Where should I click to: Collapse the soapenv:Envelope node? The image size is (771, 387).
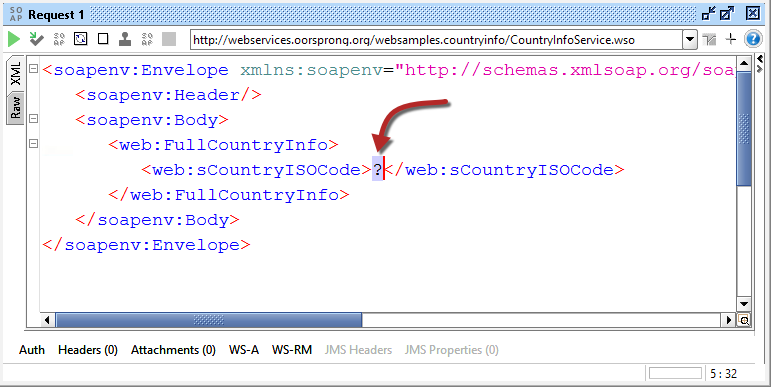tap(33, 69)
